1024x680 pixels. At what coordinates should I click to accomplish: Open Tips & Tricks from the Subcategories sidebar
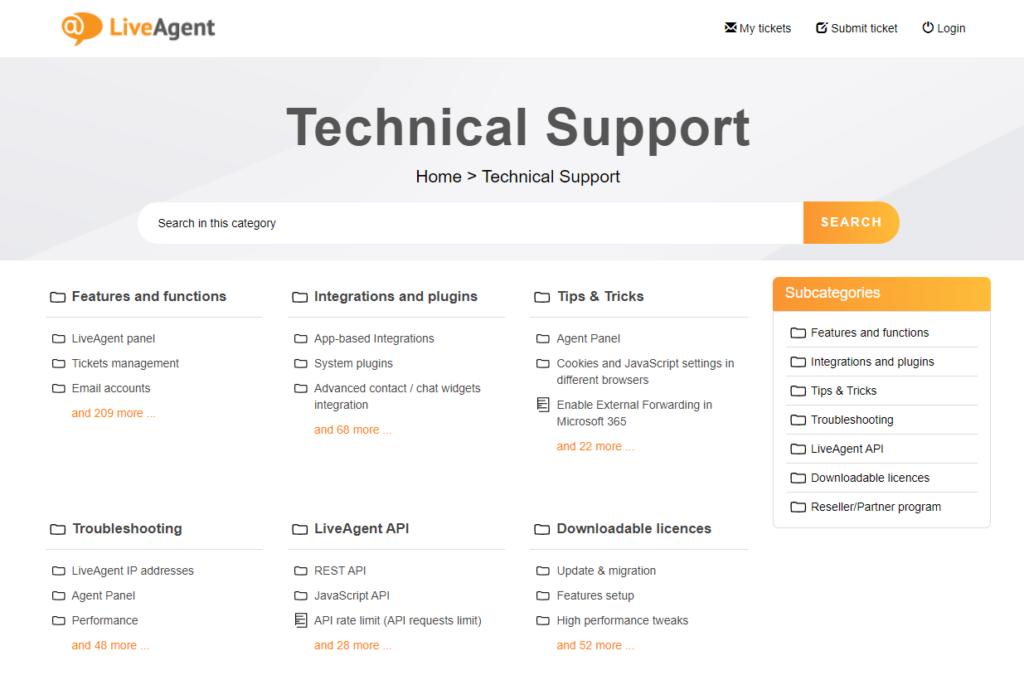pyautogui.click(x=845, y=390)
